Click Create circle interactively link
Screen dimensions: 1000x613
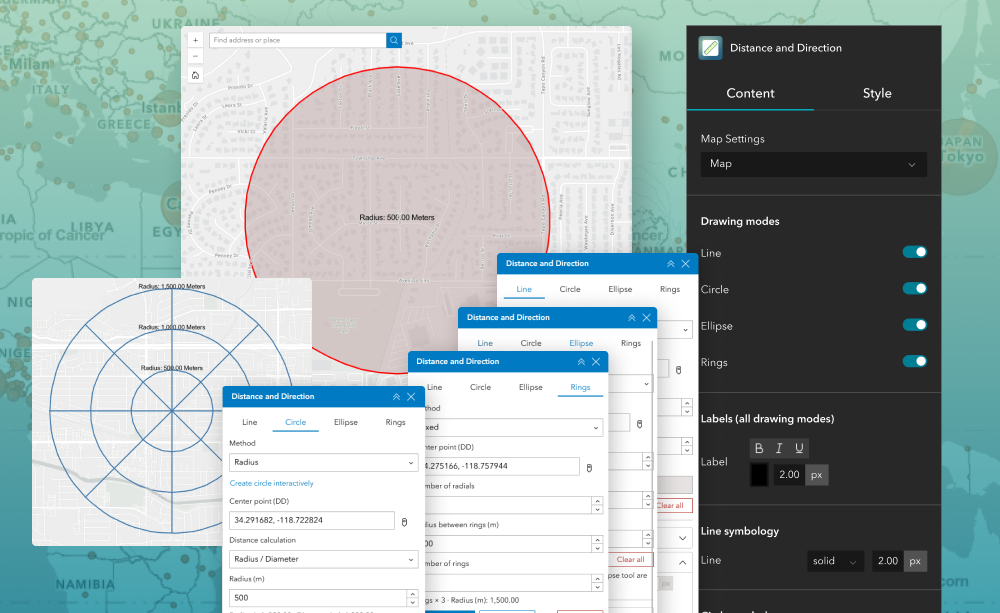click(271, 484)
